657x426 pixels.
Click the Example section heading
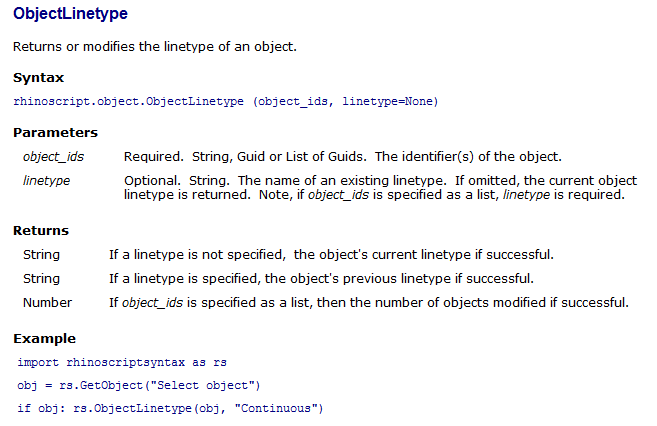44,339
